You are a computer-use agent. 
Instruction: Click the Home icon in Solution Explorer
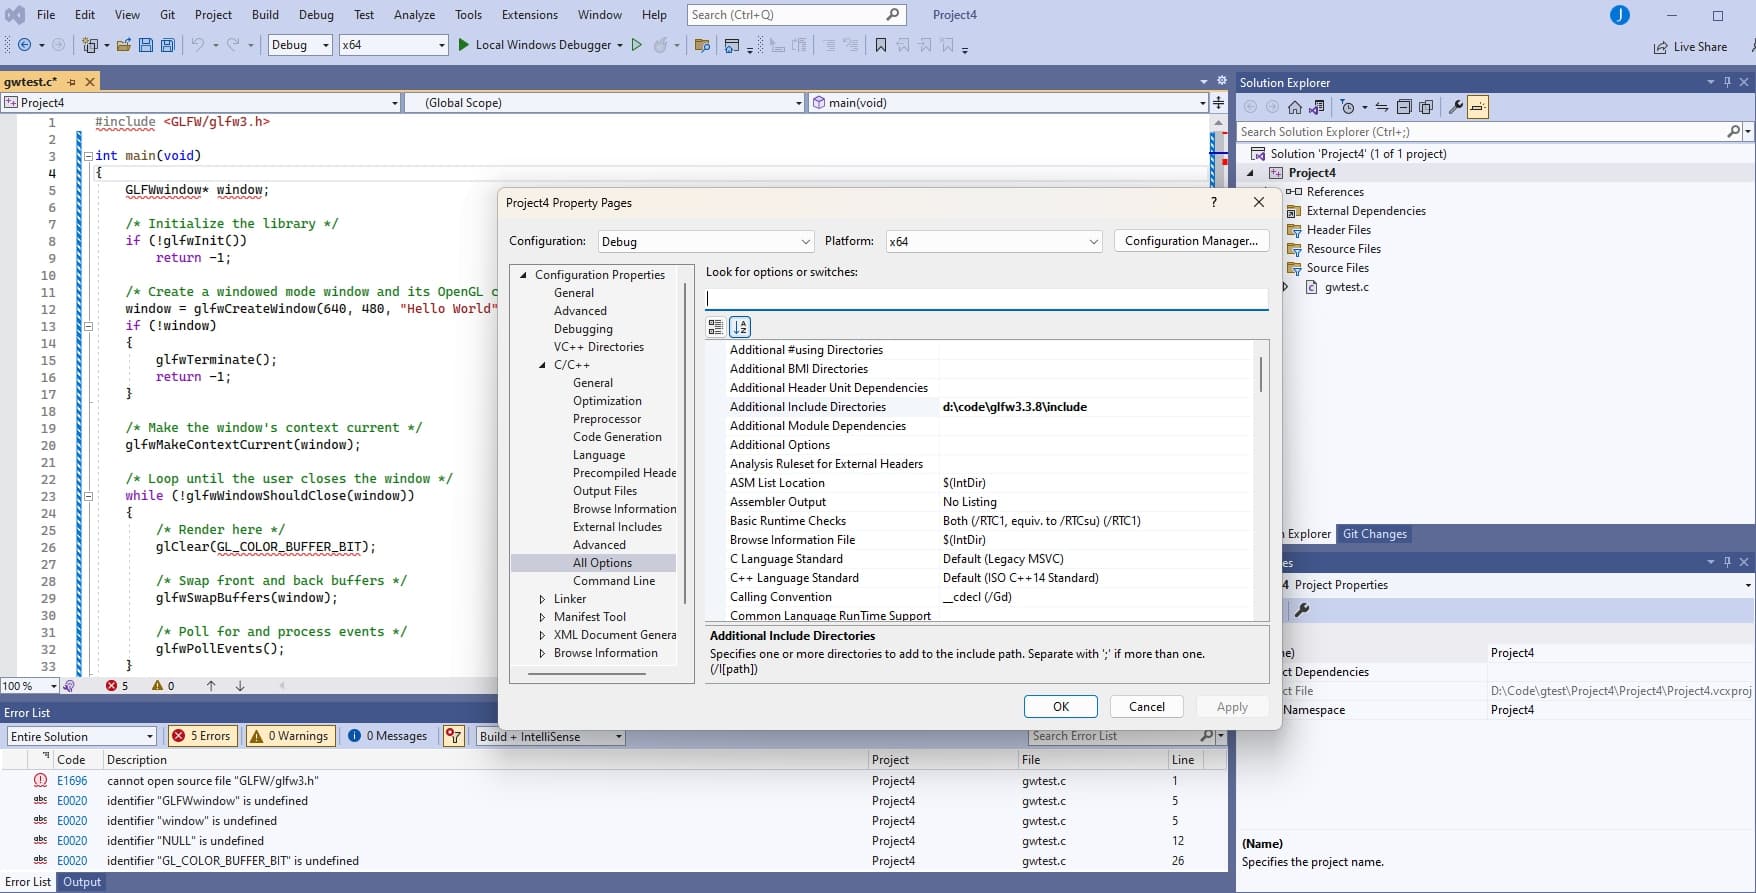[1295, 107]
